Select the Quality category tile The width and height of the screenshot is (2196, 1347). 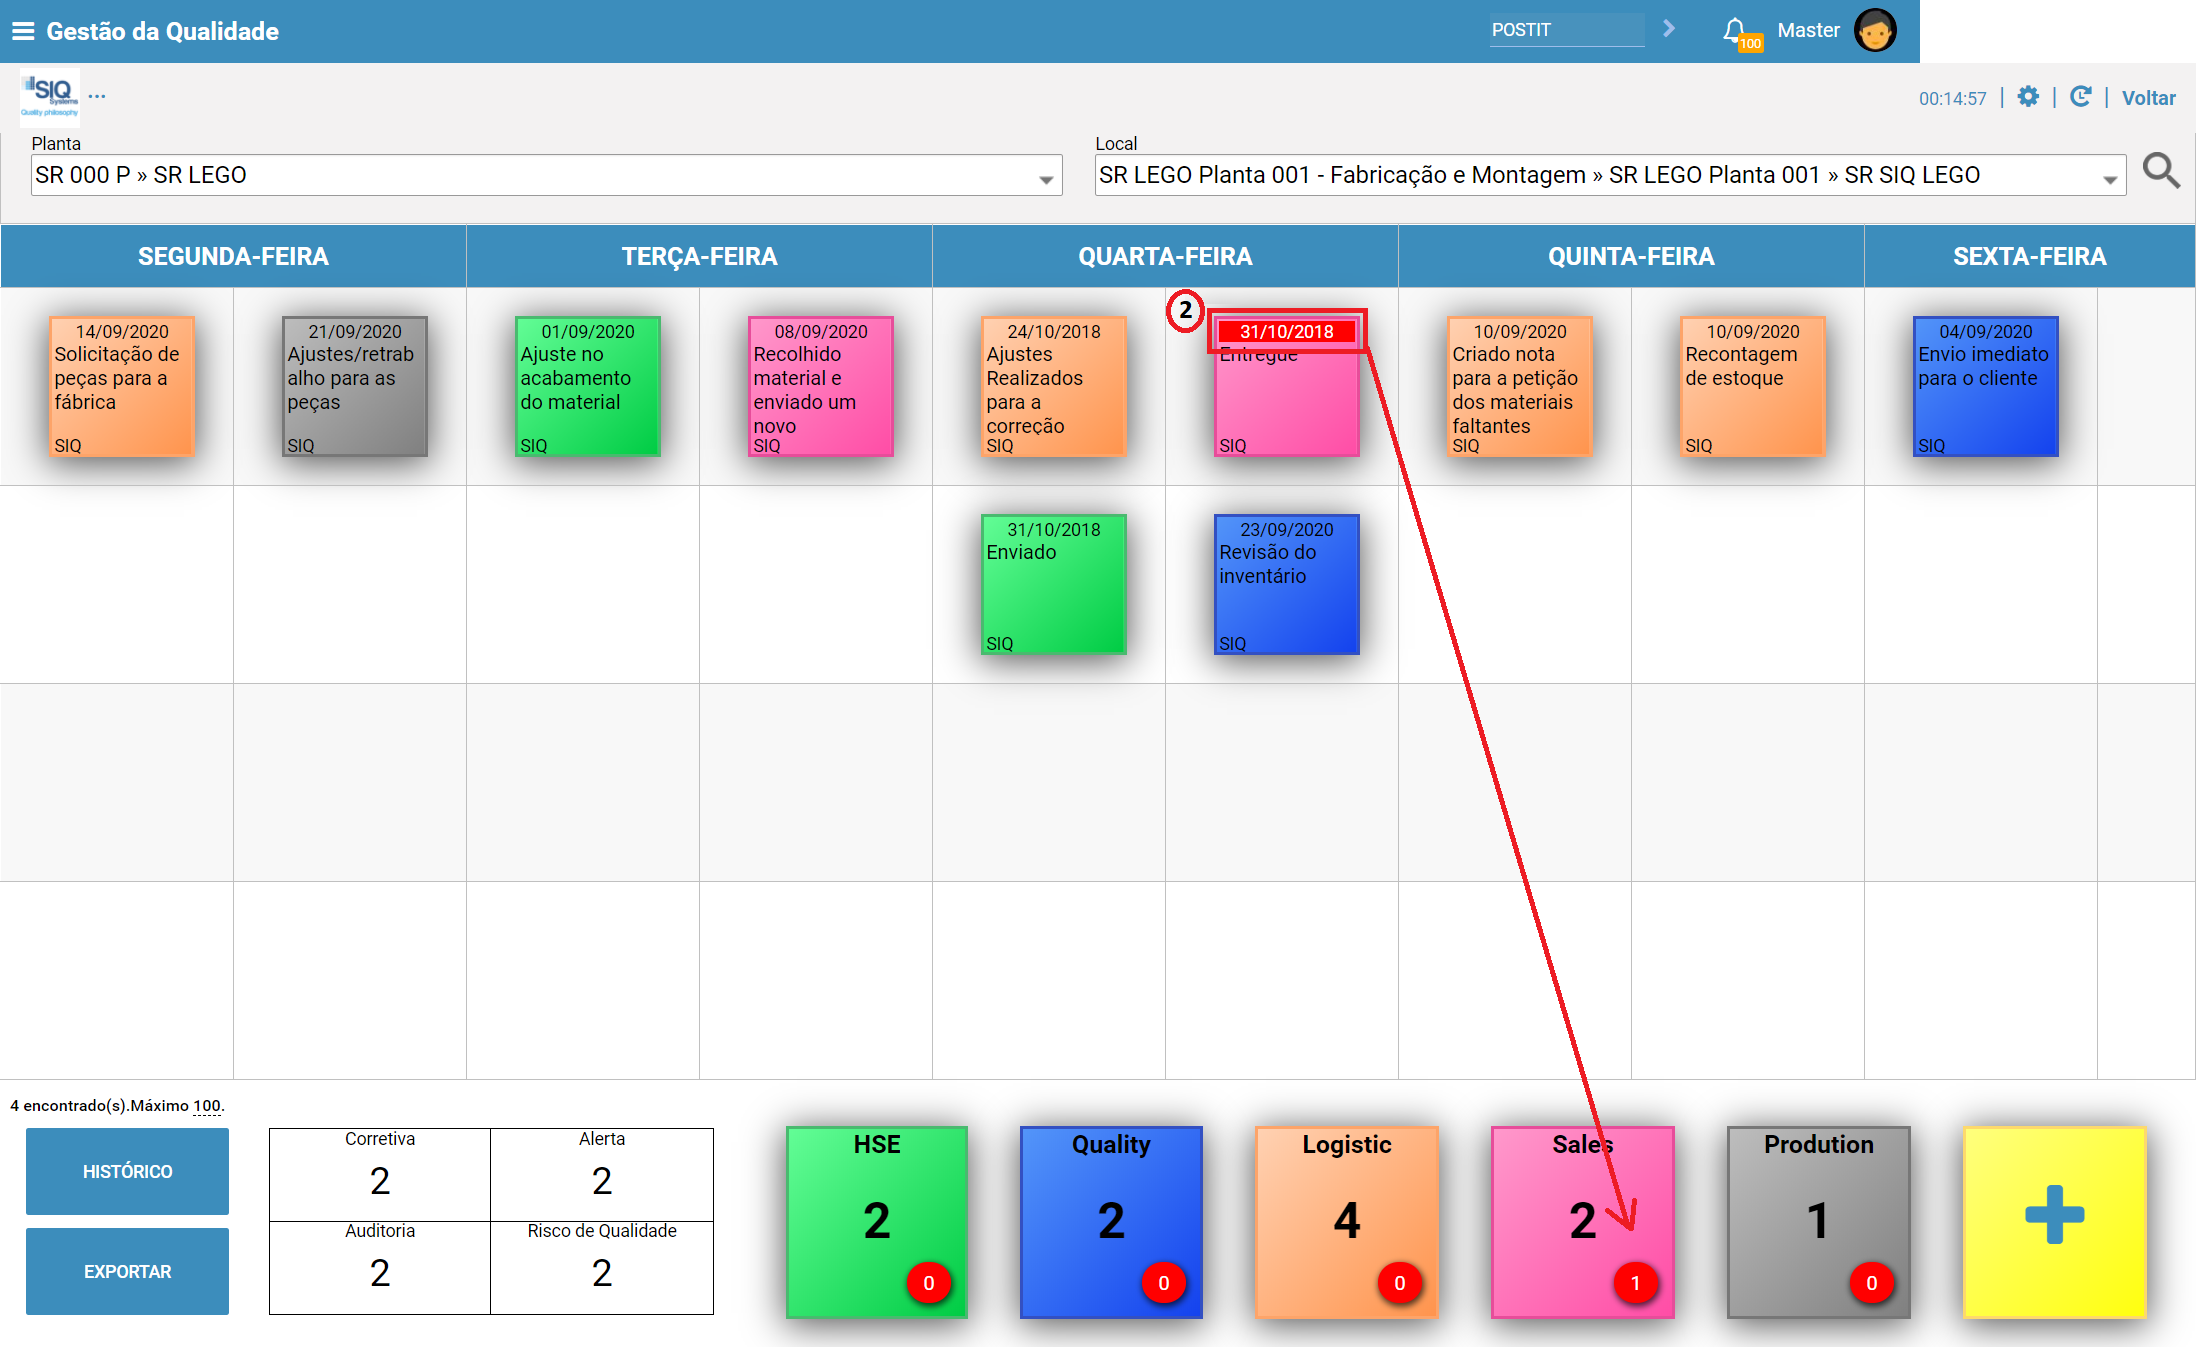pyautogui.click(x=1111, y=1222)
